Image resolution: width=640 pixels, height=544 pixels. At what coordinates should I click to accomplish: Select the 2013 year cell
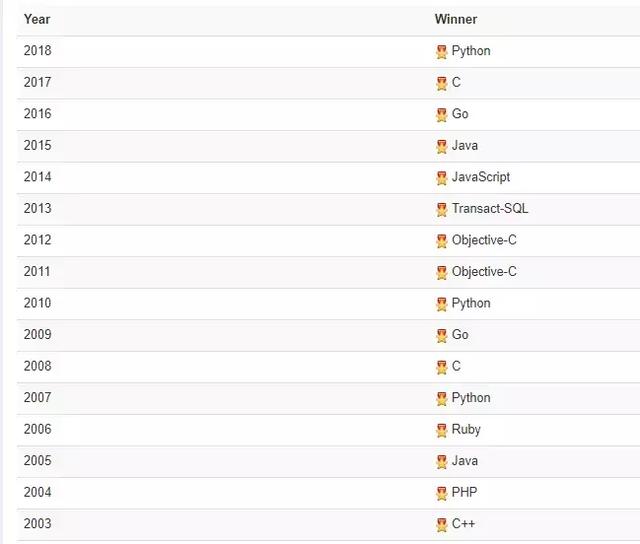point(38,208)
